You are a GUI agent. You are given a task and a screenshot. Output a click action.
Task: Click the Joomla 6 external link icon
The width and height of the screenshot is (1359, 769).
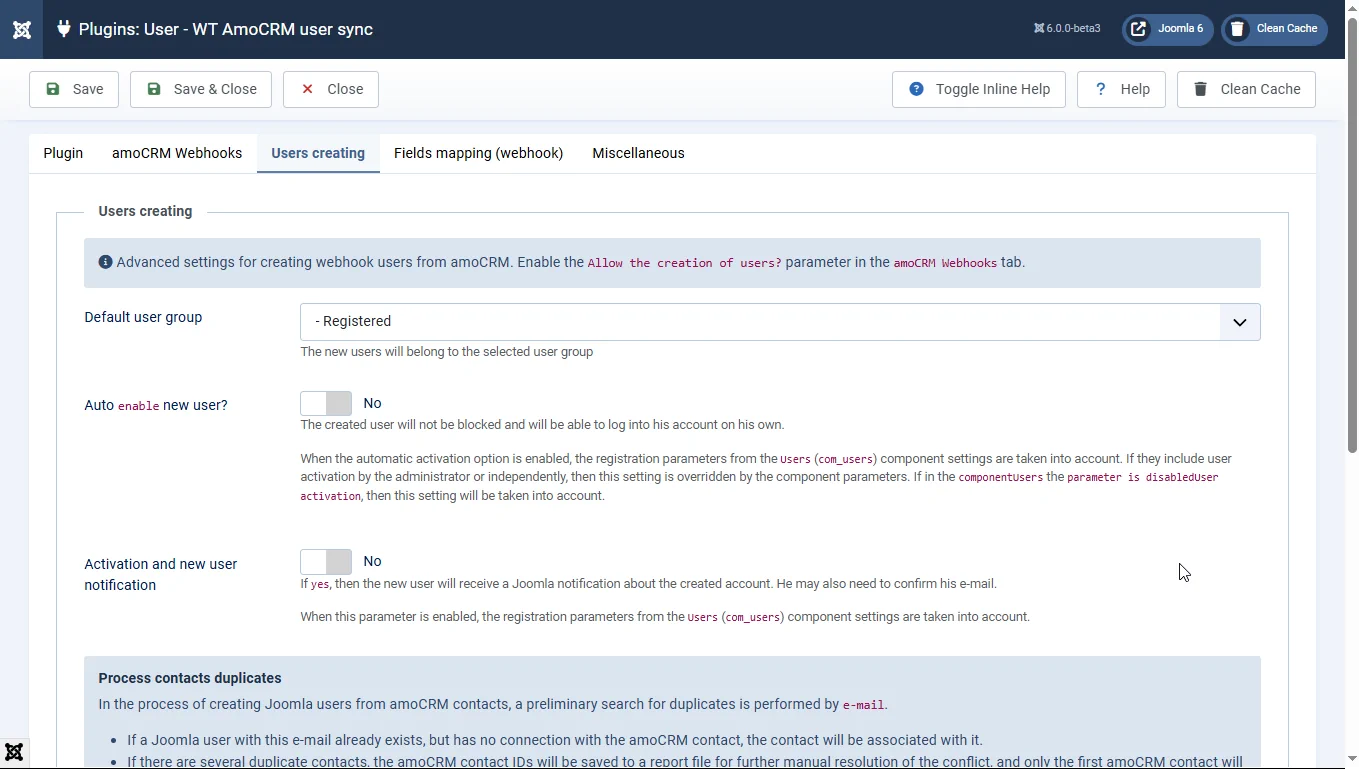tap(1139, 29)
